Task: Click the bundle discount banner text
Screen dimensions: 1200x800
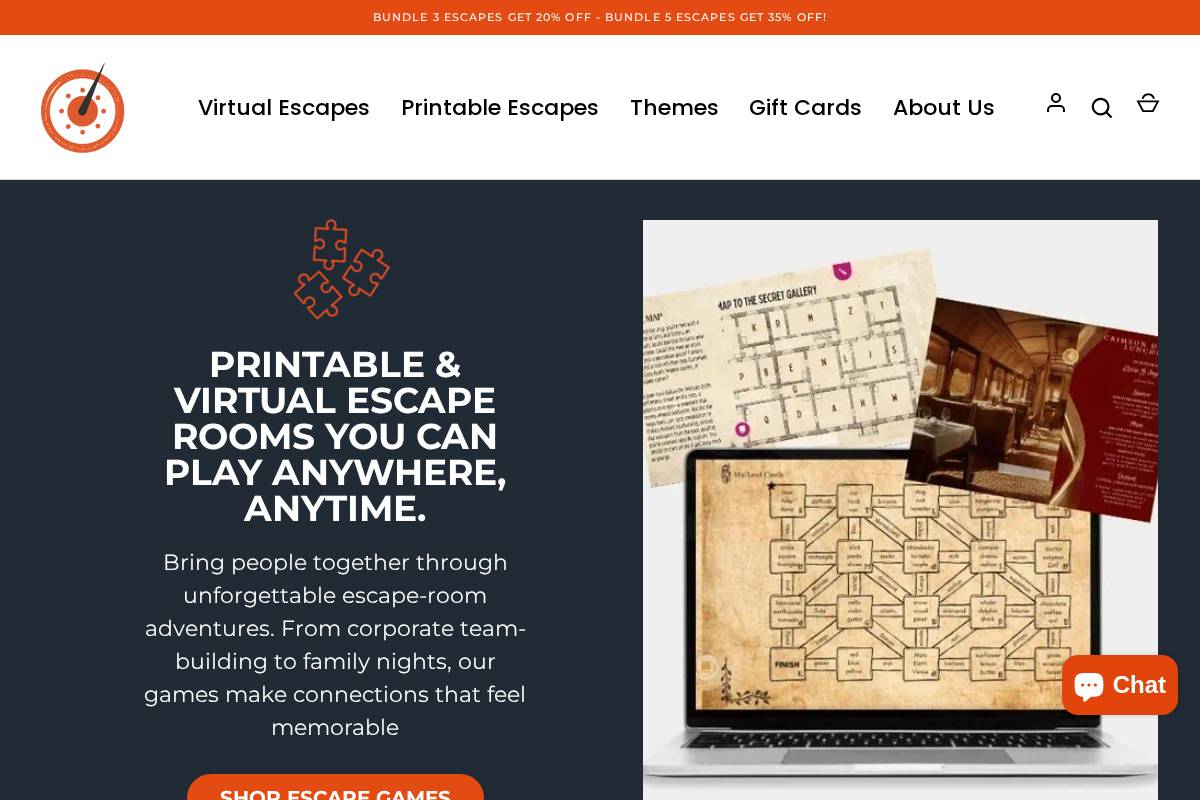Action: pos(600,17)
